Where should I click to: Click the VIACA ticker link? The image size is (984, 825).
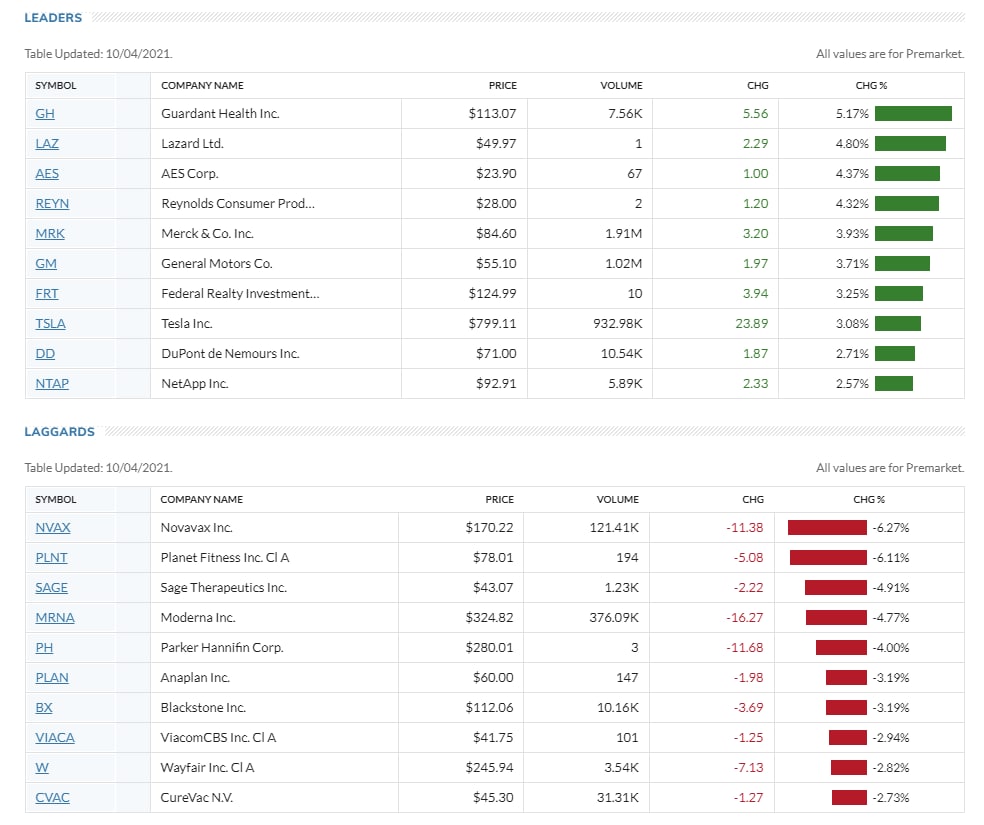point(55,738)
